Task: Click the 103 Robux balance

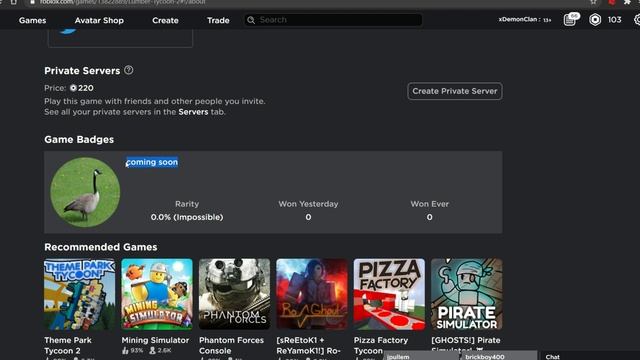Action: 614,20
